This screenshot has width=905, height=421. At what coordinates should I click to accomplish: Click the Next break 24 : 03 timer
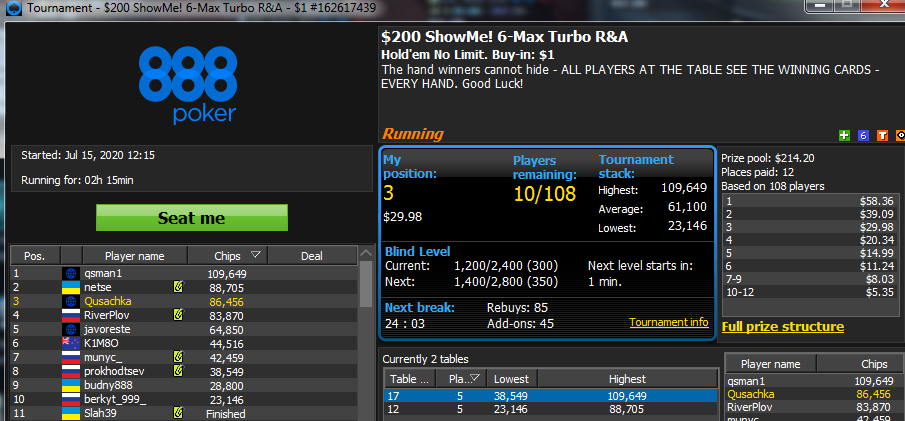[x=405, y=323]
